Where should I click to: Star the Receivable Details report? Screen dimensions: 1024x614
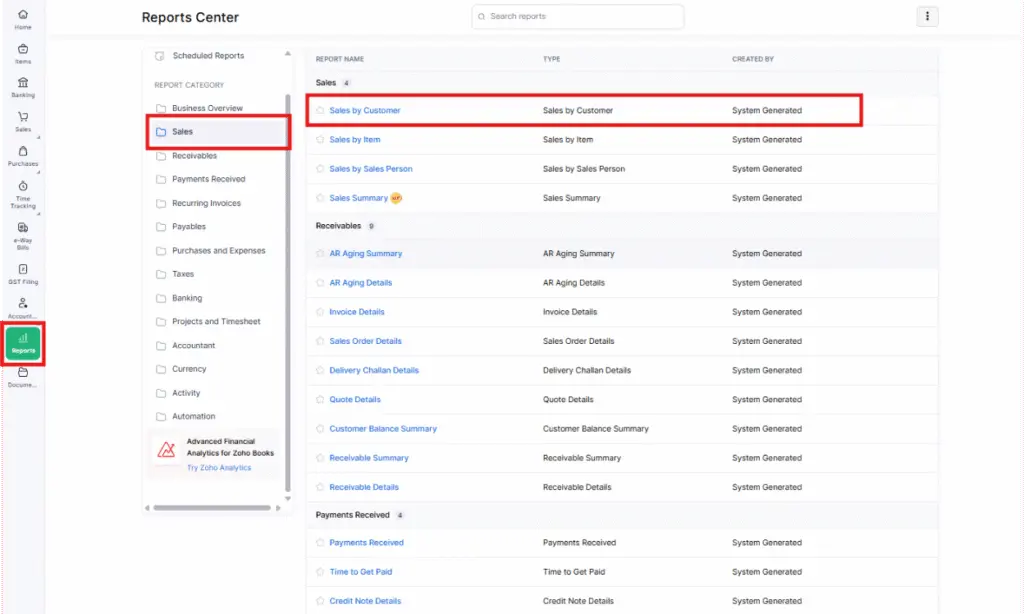[320, 487]
